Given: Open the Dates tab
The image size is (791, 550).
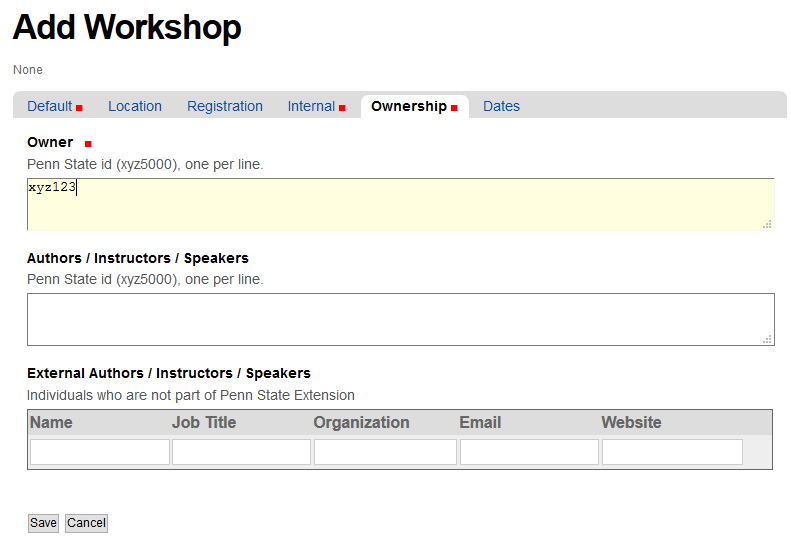Looking at the screenshot, I should [x=501, y=106].
